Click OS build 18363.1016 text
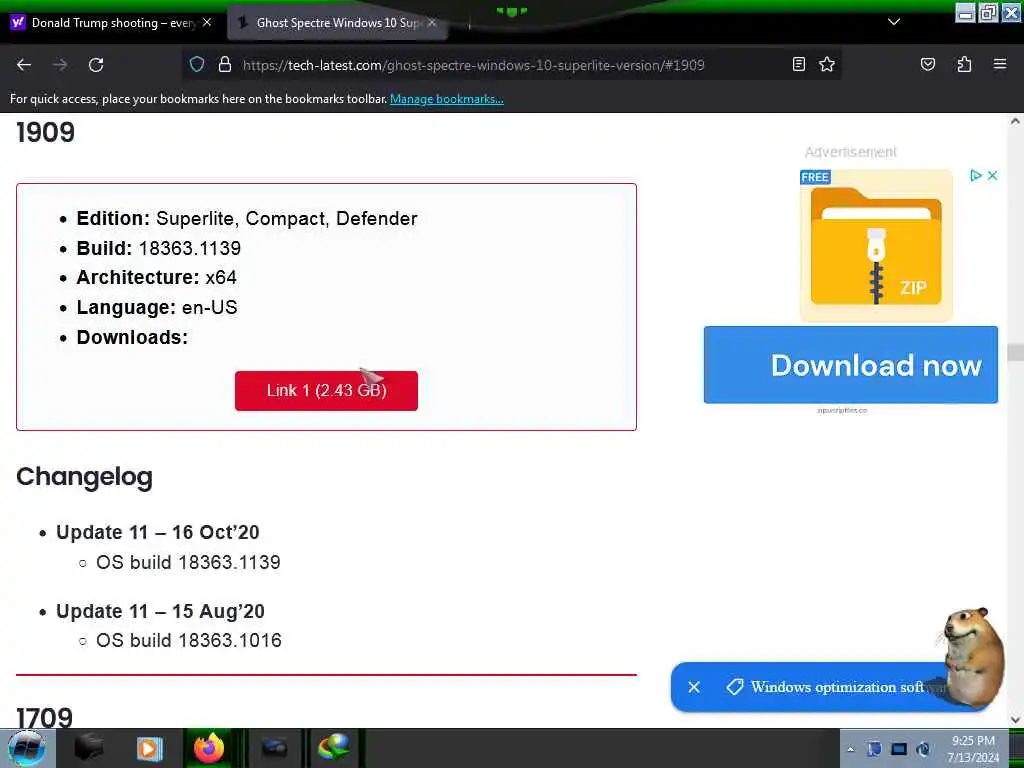Viewport: 1024px width, 768px height. pos(189,641)
